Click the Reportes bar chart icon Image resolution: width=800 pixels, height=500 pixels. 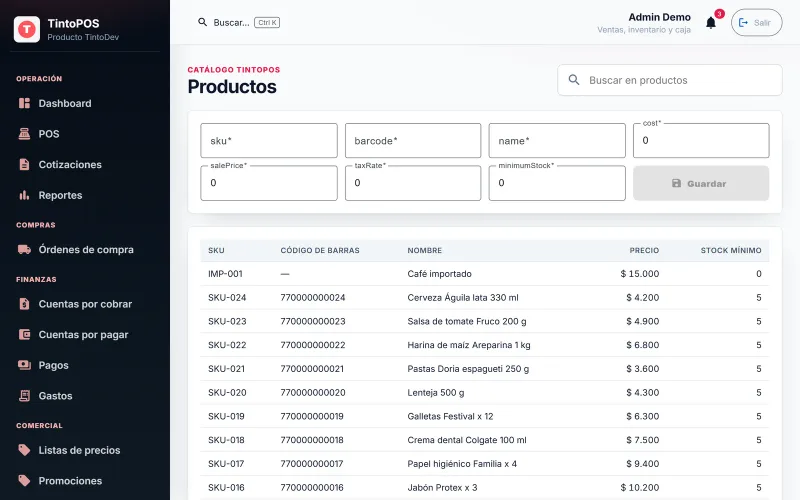pos(24,195)
